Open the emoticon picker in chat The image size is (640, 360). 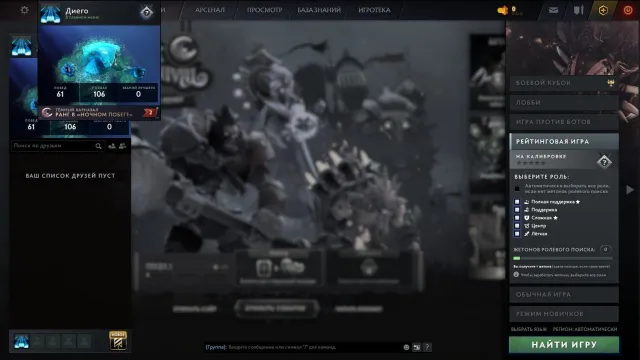point(406,347)
